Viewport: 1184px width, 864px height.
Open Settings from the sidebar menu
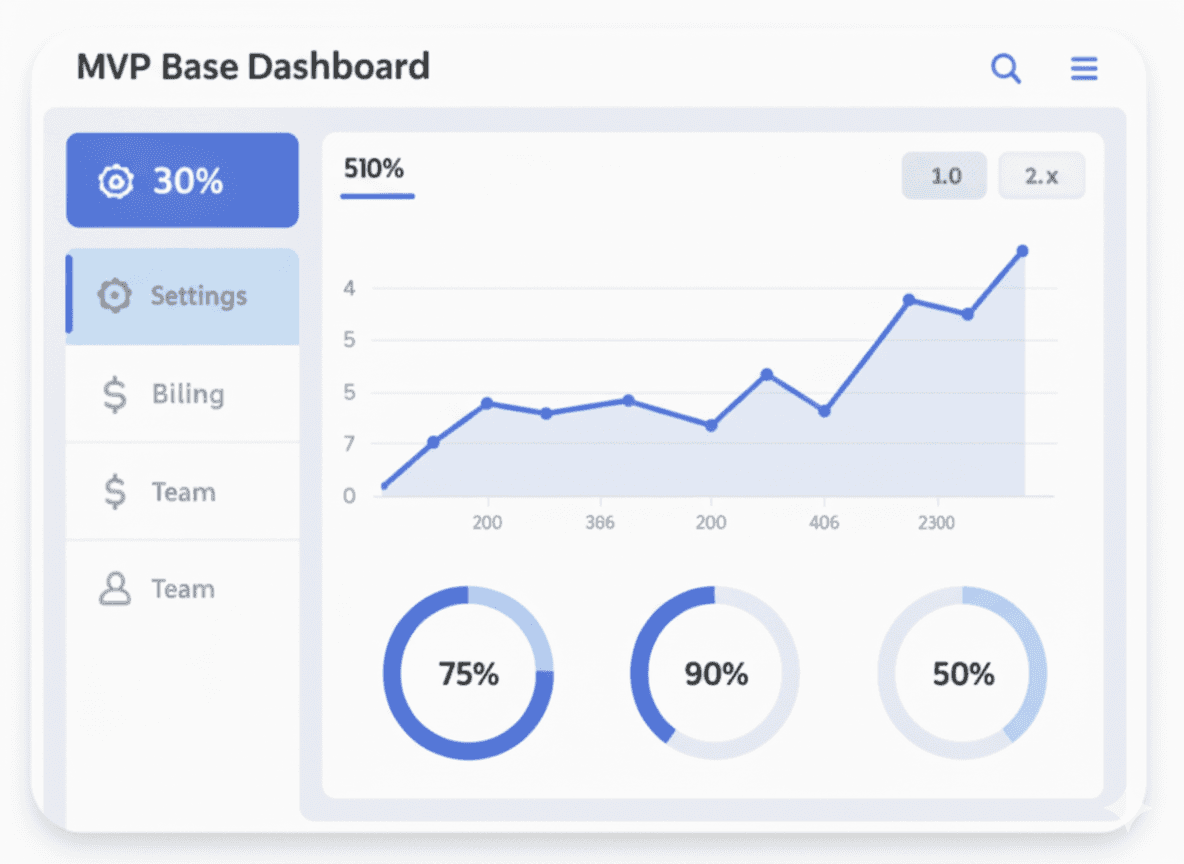(x=198, y=295)
